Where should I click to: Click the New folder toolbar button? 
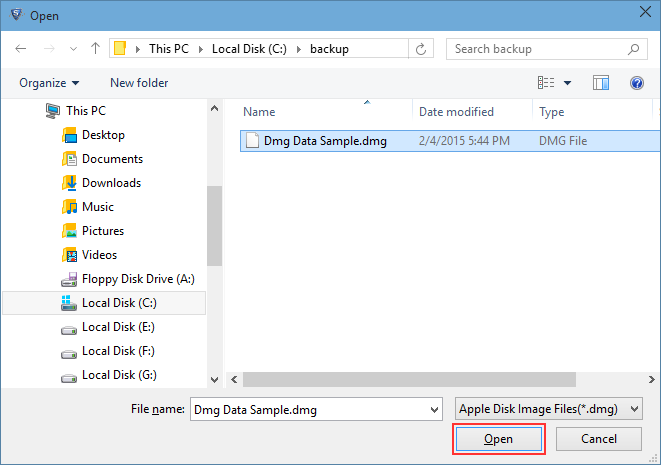tap(139, 83)
